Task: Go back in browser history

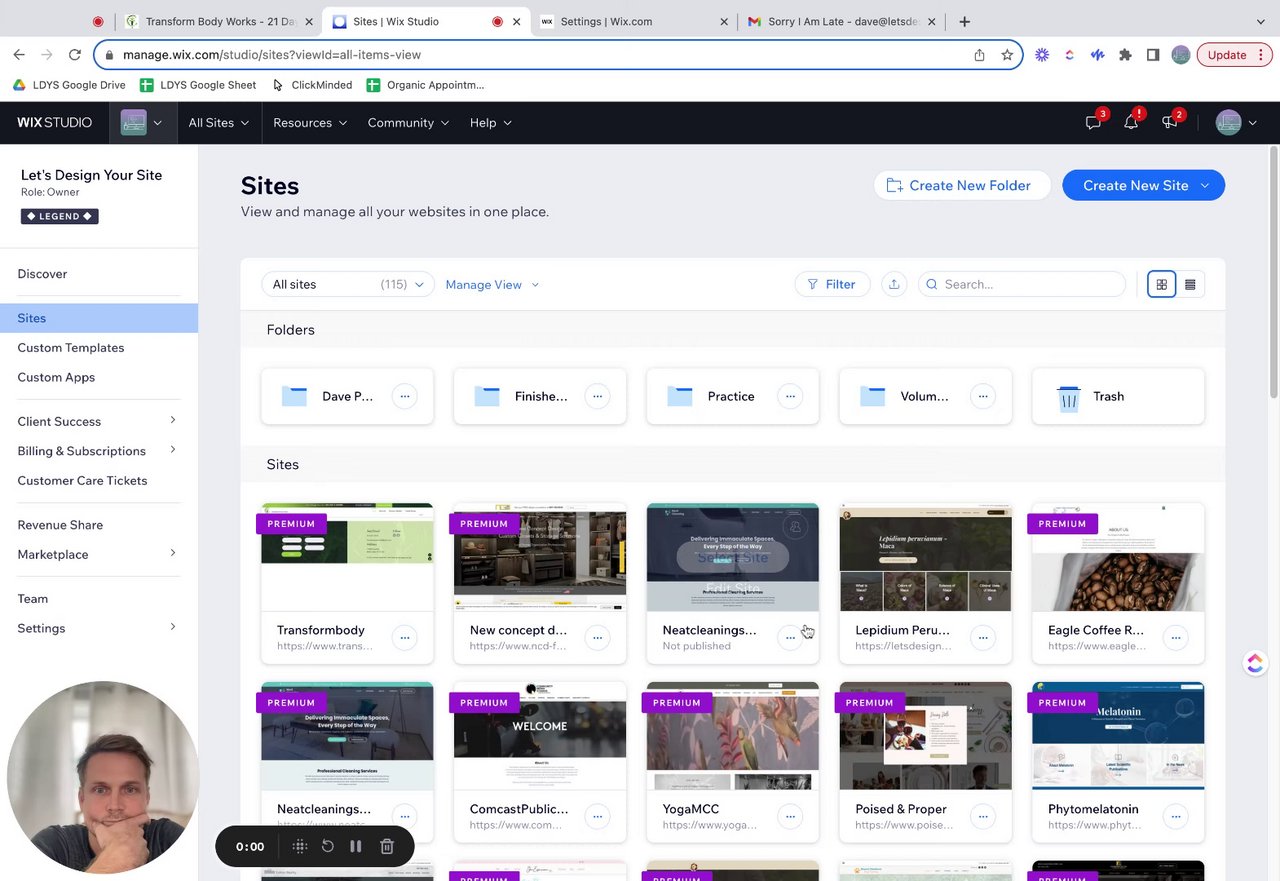Action: coord(19,55)
